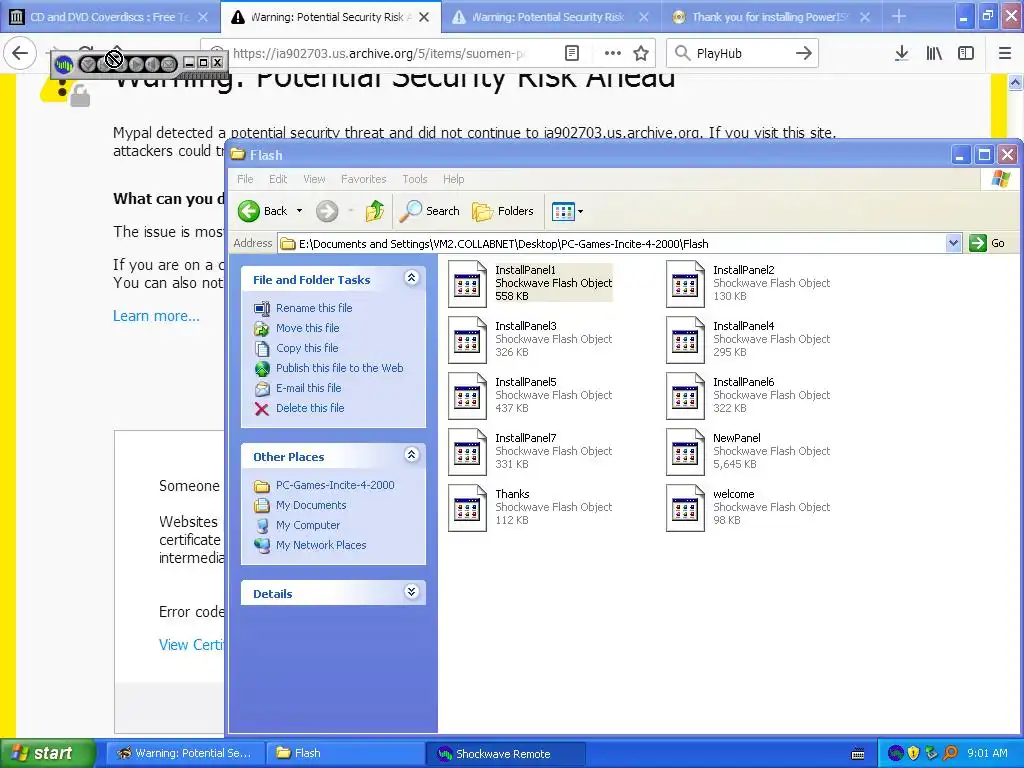Open the Help menu in Explorer

click(x=453, y=179)
